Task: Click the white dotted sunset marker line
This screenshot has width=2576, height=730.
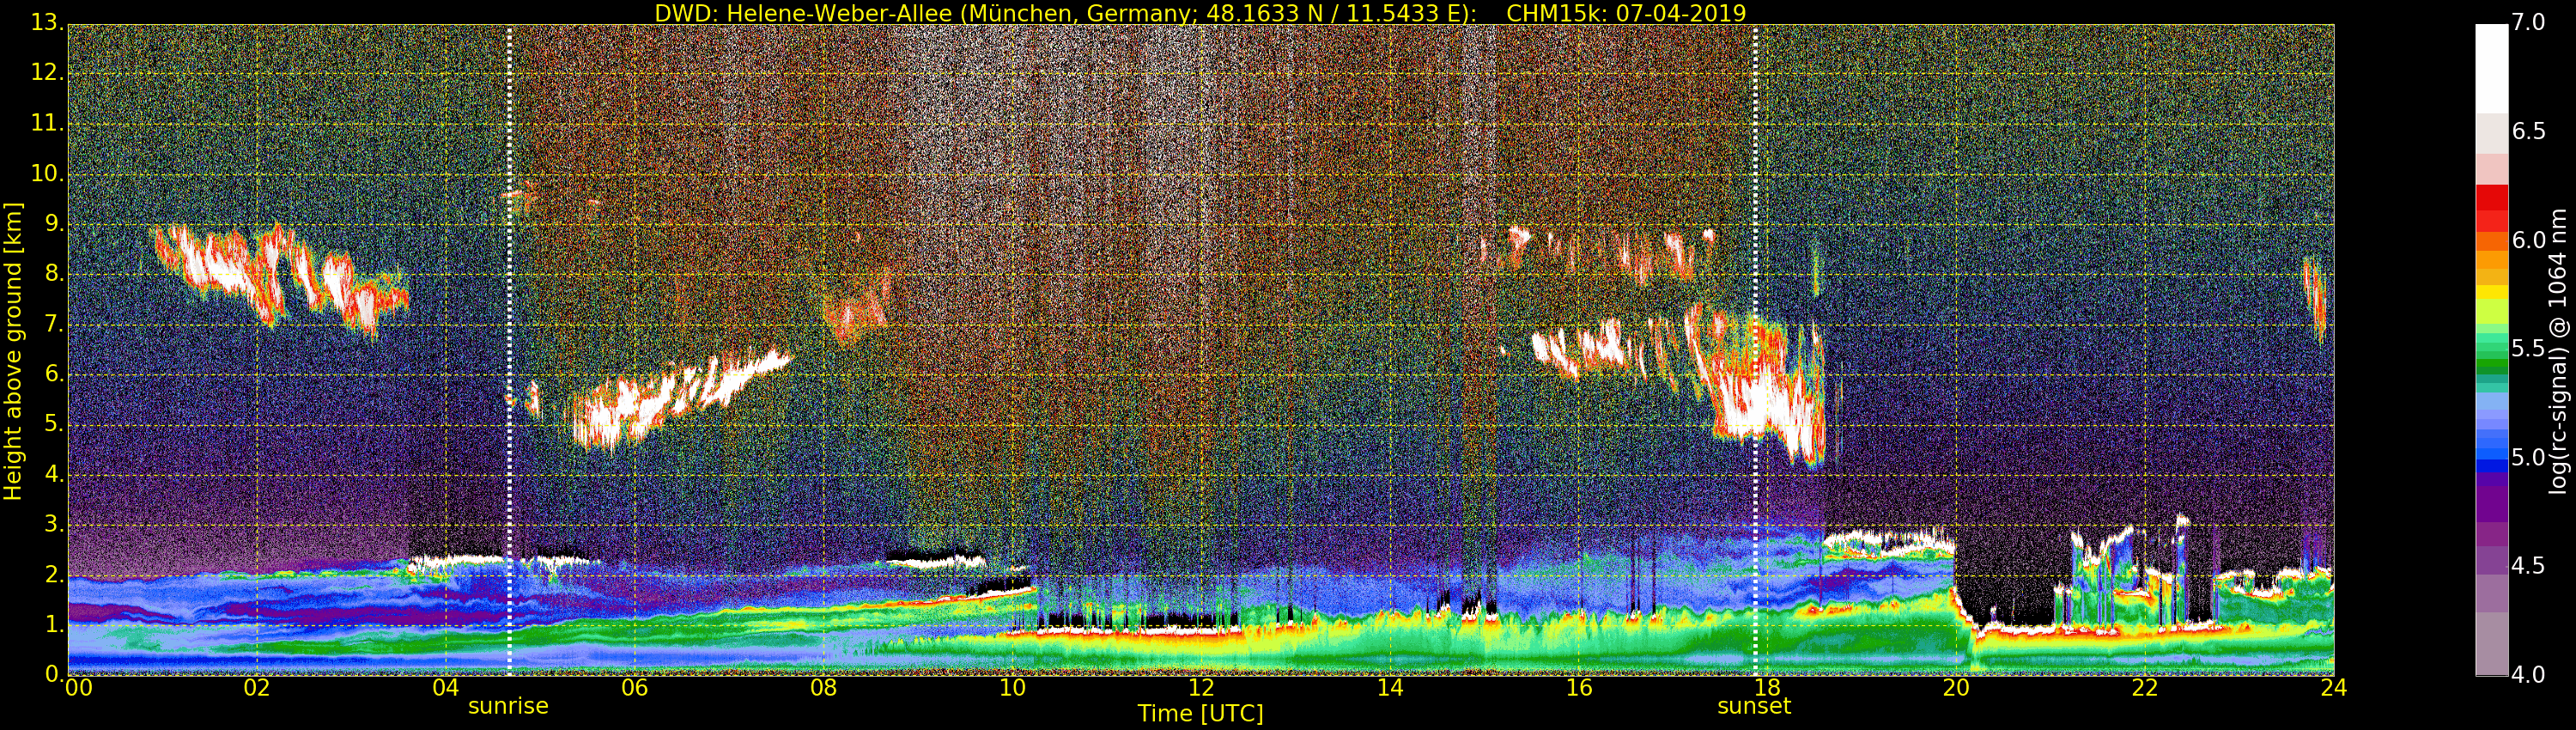Action: pyautogui.click(x=1755, y=350)
